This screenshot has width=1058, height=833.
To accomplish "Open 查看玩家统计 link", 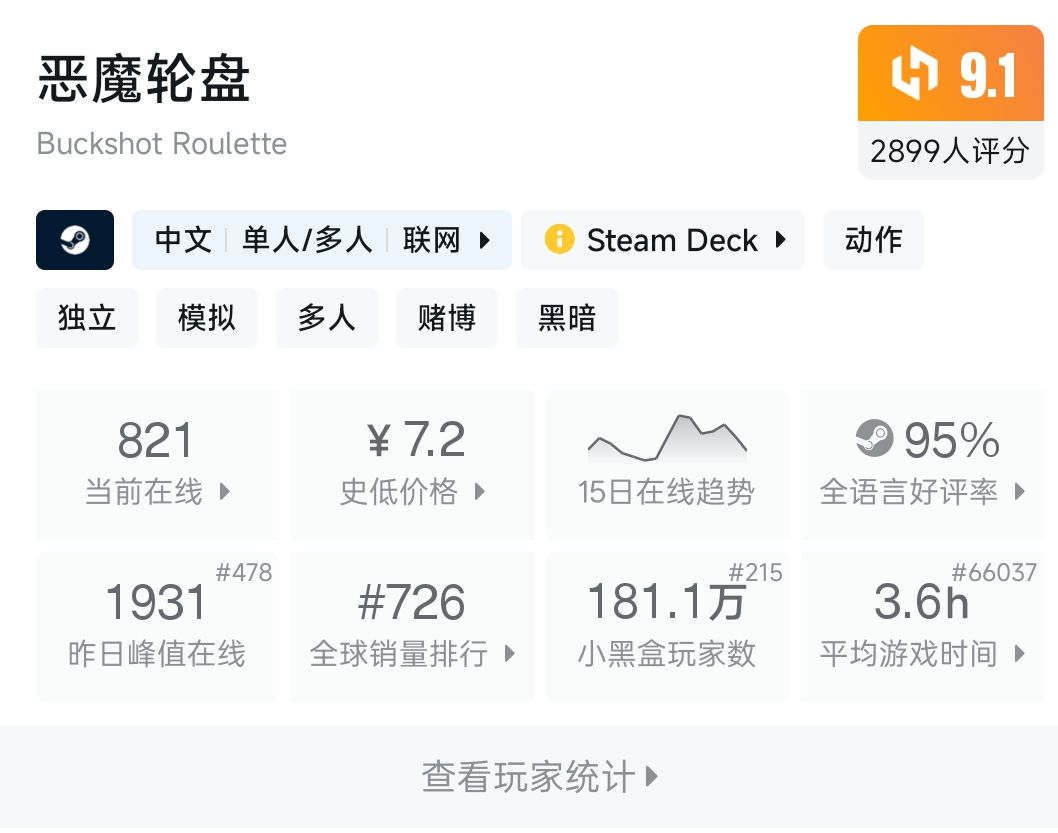I will (x=540, y=777).
